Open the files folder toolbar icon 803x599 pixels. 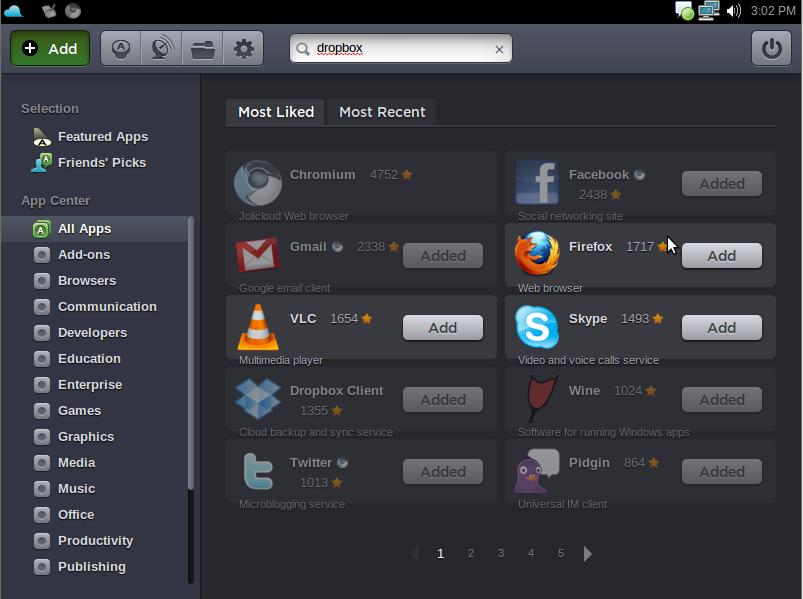pyautogui.click(x=203, y=48)
